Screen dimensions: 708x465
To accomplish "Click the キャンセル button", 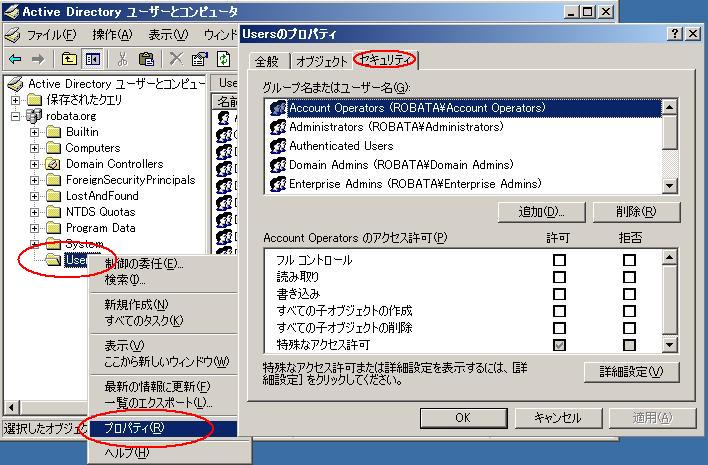I will (x=558, y=418).
